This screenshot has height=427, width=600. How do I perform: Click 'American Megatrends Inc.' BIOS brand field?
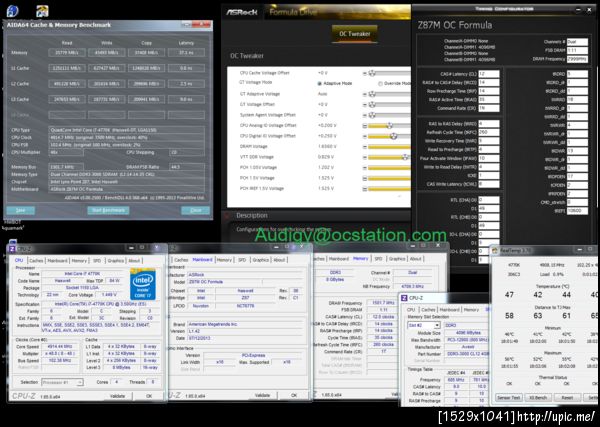pyautogui.click(x=245, y=324)
